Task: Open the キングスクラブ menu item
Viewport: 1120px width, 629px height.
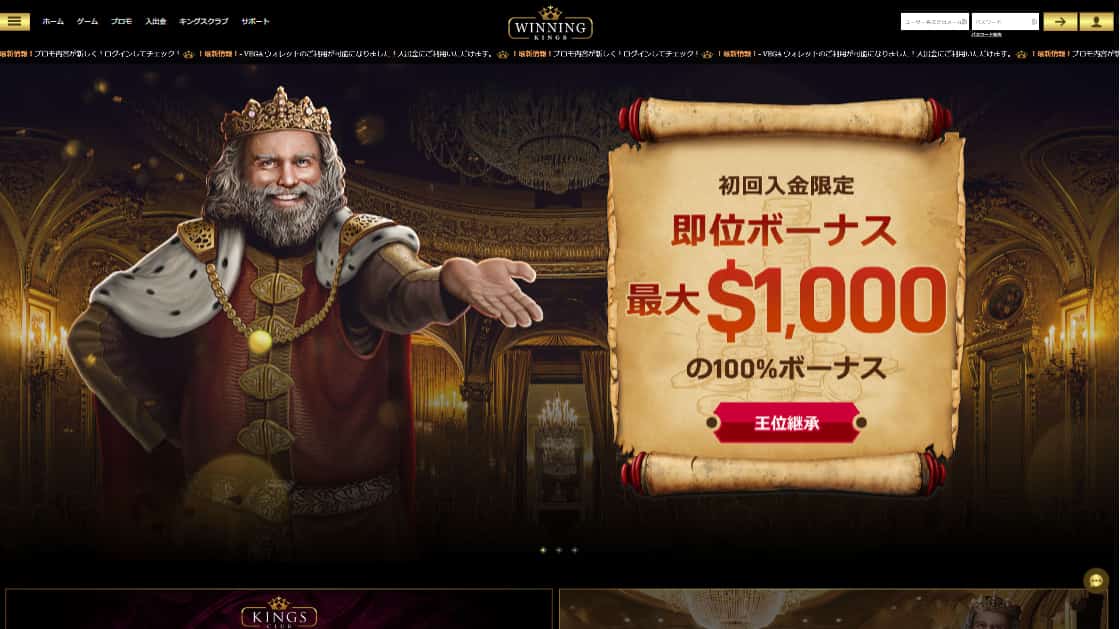Action: (x=204, y=21)
